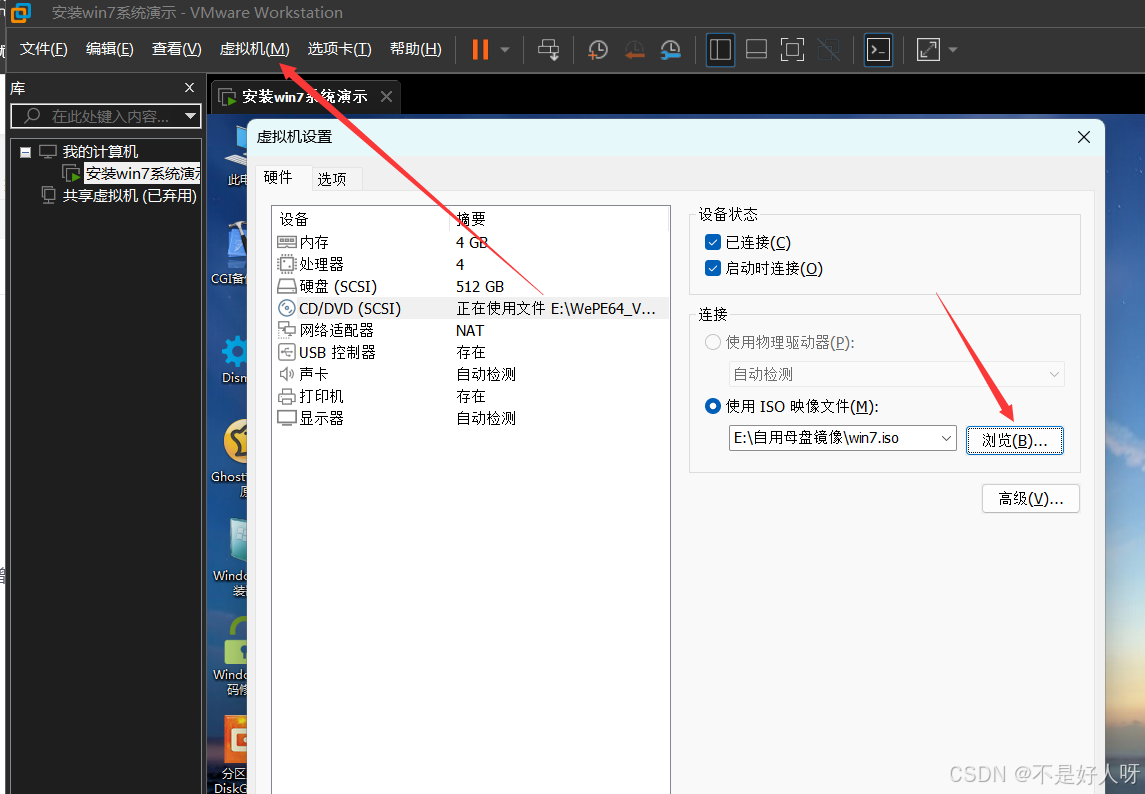
Task: Take a snapshot using the clock icon
Action: 597,50
